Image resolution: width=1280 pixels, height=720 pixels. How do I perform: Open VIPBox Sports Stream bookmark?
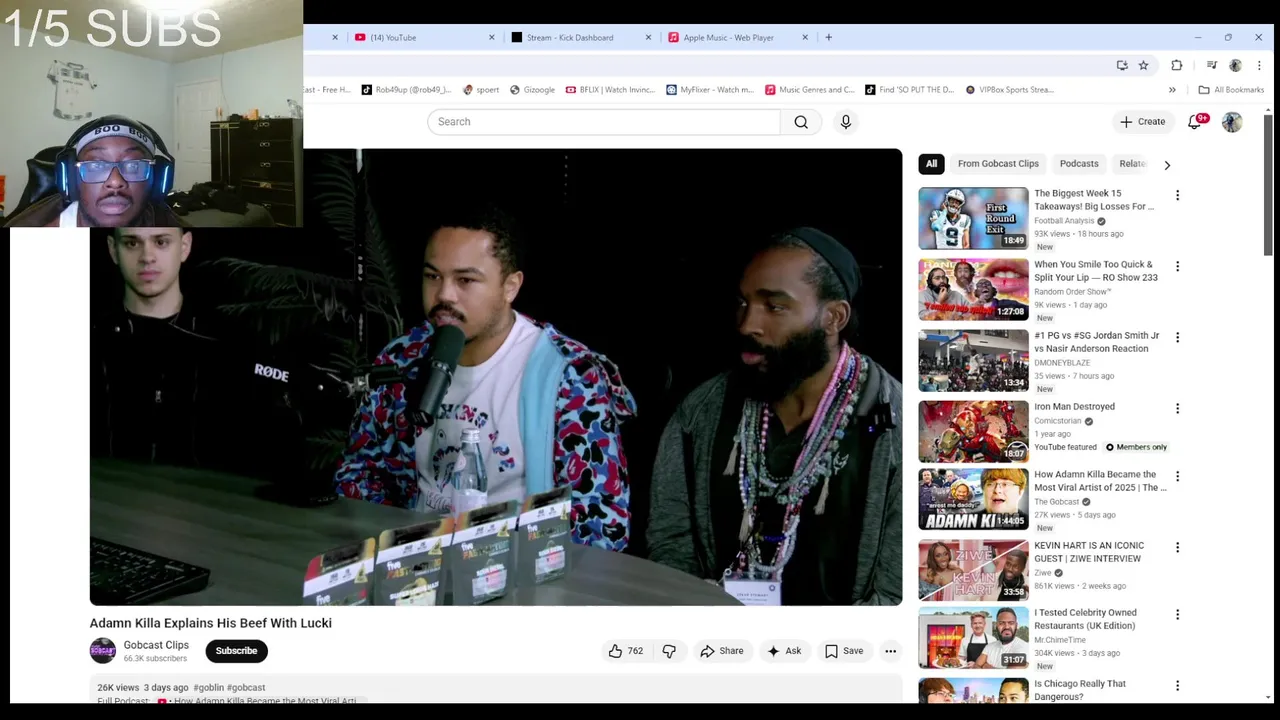tap(1010, 90)
